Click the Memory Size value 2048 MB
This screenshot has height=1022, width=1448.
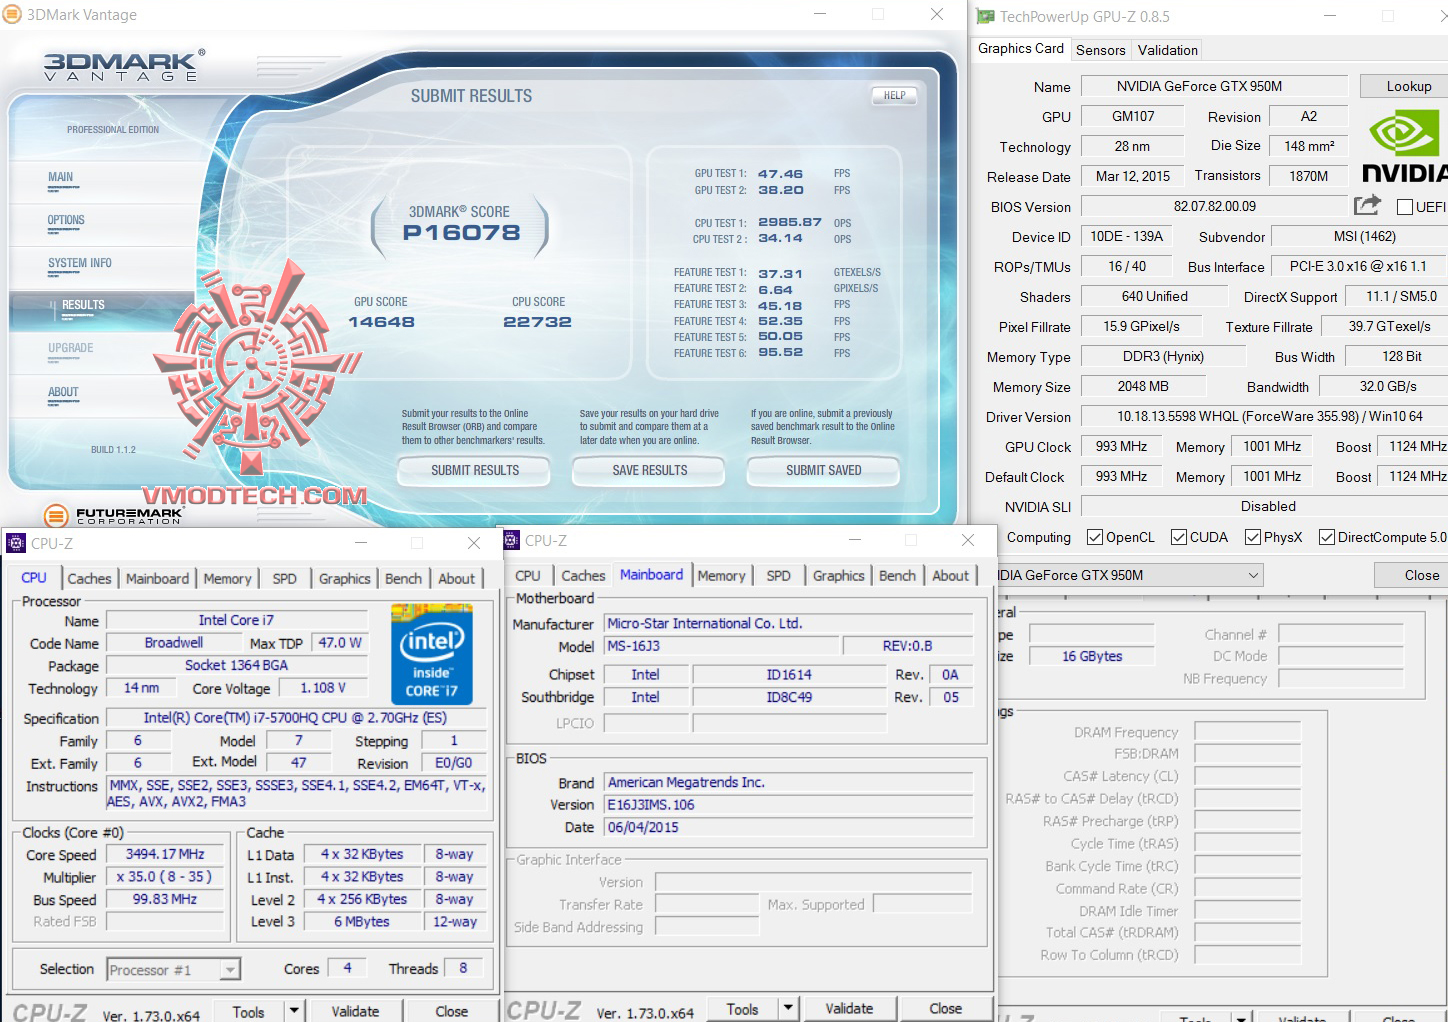click(x=1143, y=386)
